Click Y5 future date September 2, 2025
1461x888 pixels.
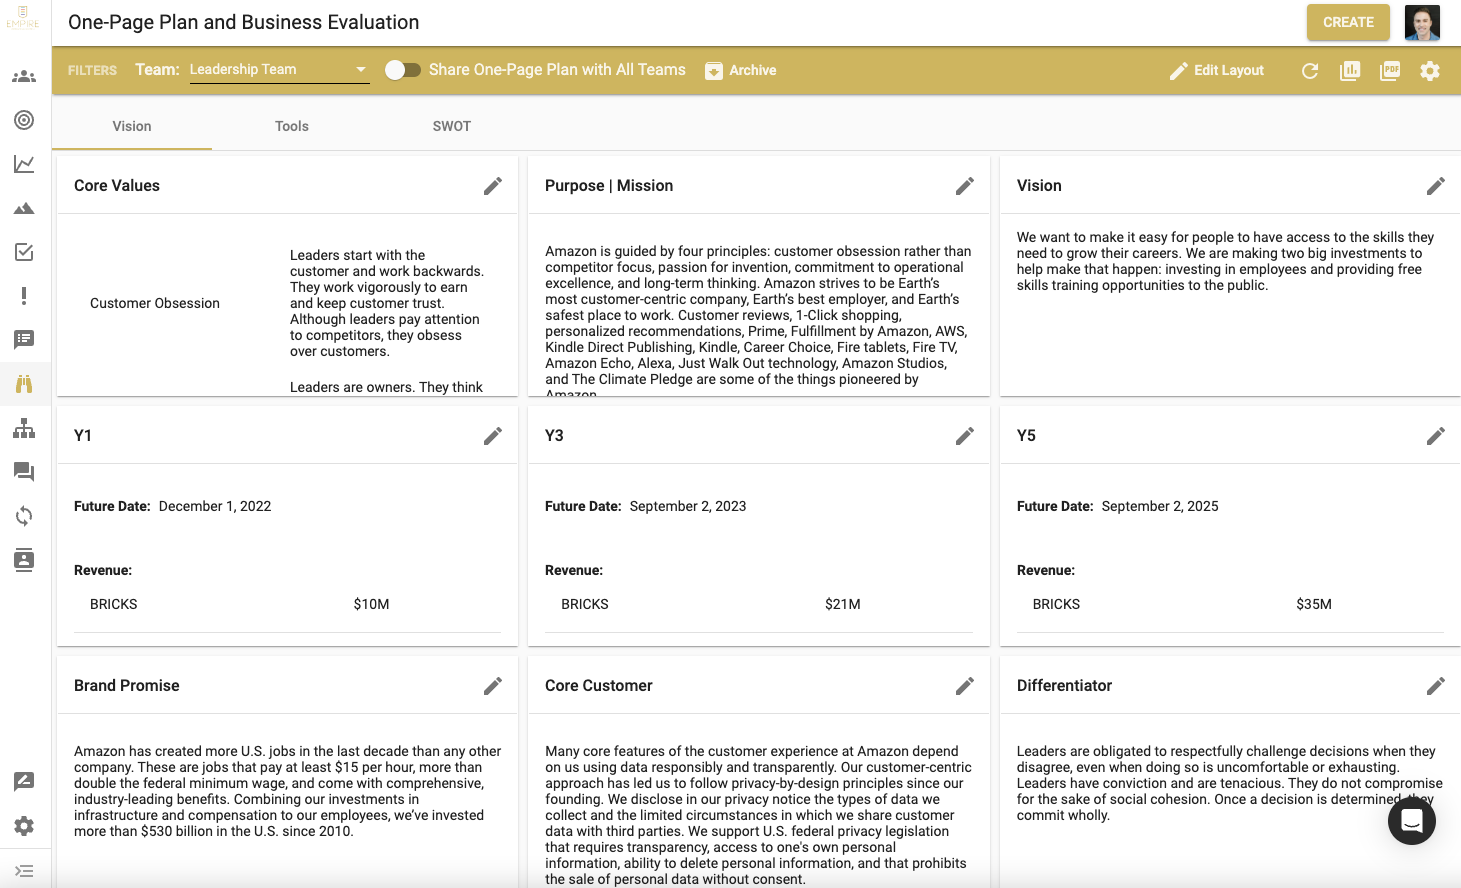pyautogui.click(x=1160, y=506)
